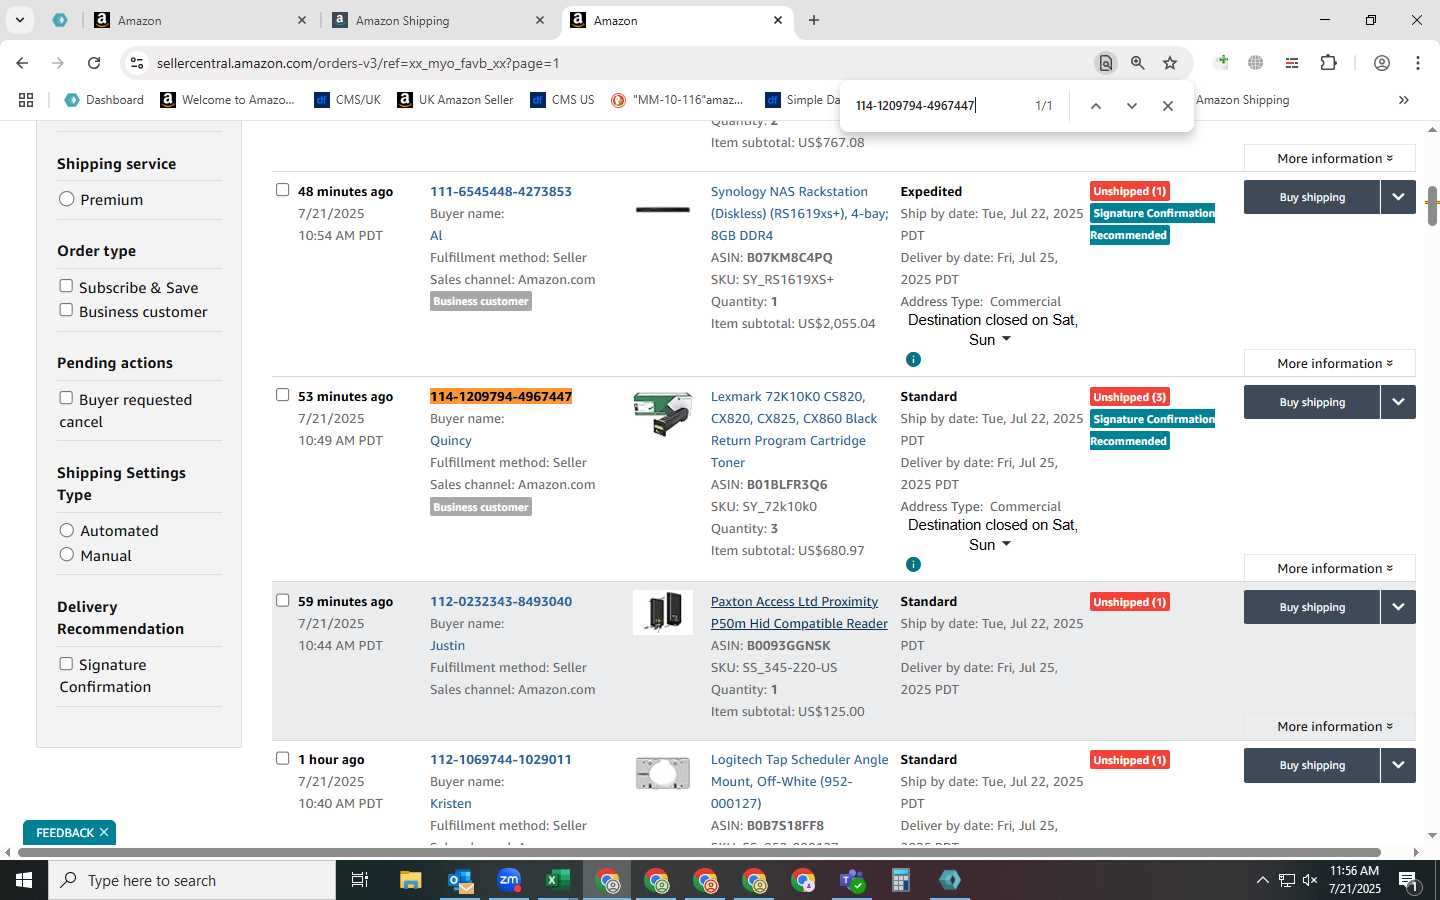Select the Premium shipping service radio
Screen dimensions: 1440x900
click(67, 199)
